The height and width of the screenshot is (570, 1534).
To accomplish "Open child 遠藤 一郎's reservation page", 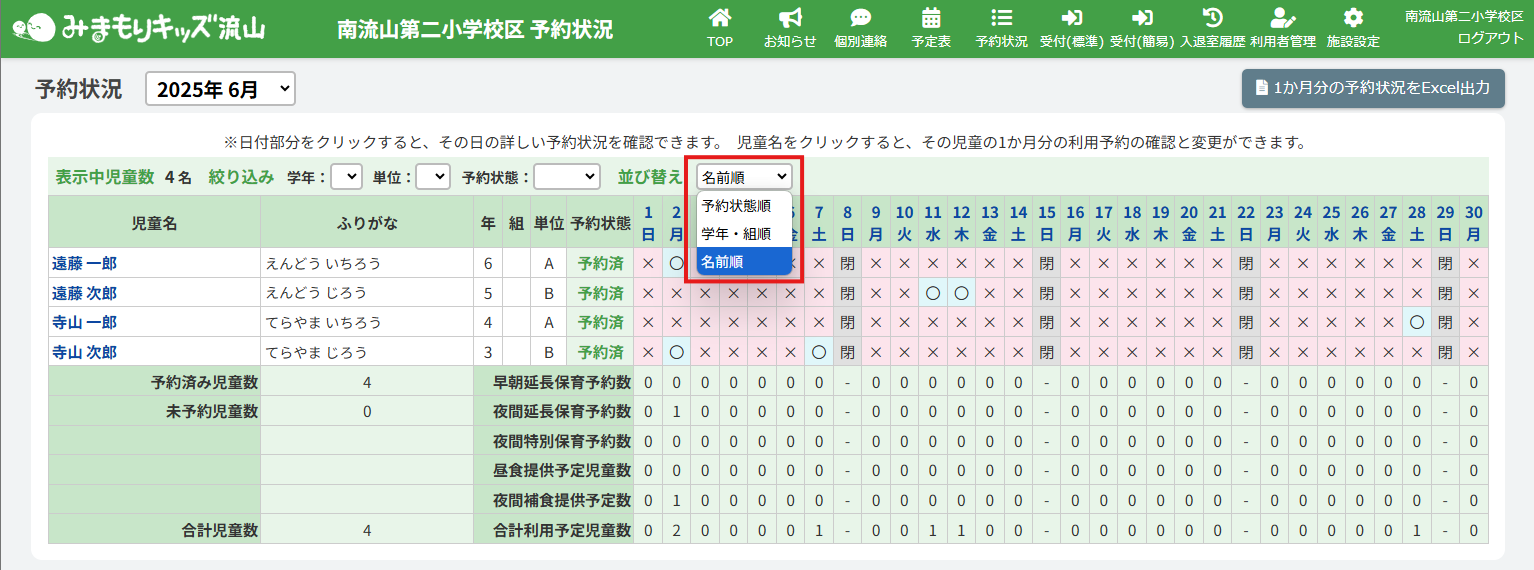I will (85, 264).
